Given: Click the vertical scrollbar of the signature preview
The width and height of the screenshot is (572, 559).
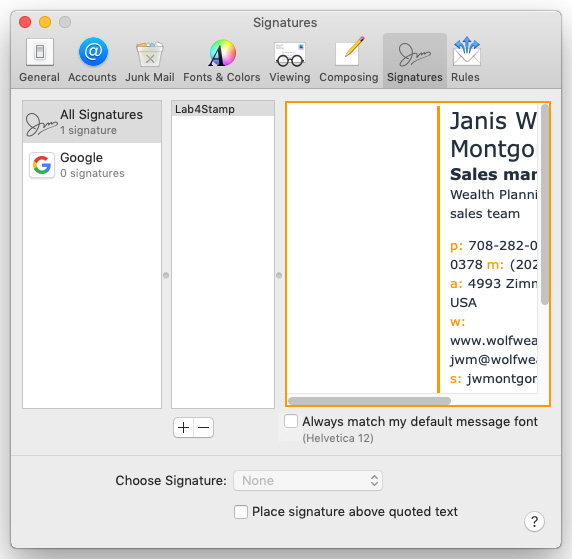Looking at the screenshot, I should [545, 204].
